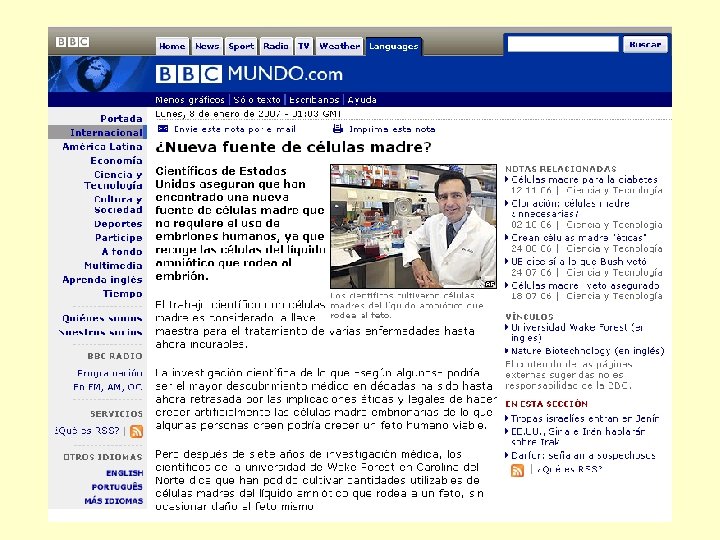This screenshot has width=720, height=540.
Task: Open the Home tab
Action: [172, 46]
